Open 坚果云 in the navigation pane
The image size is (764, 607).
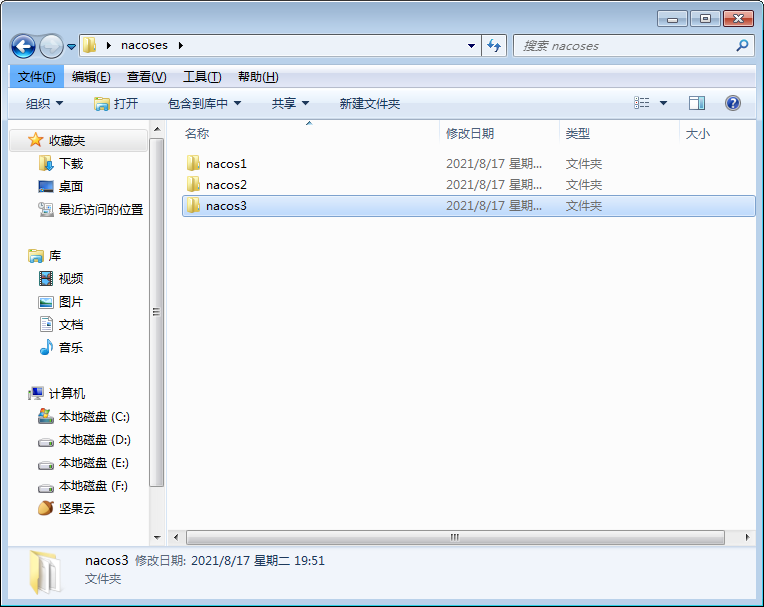tap(76, 508)
